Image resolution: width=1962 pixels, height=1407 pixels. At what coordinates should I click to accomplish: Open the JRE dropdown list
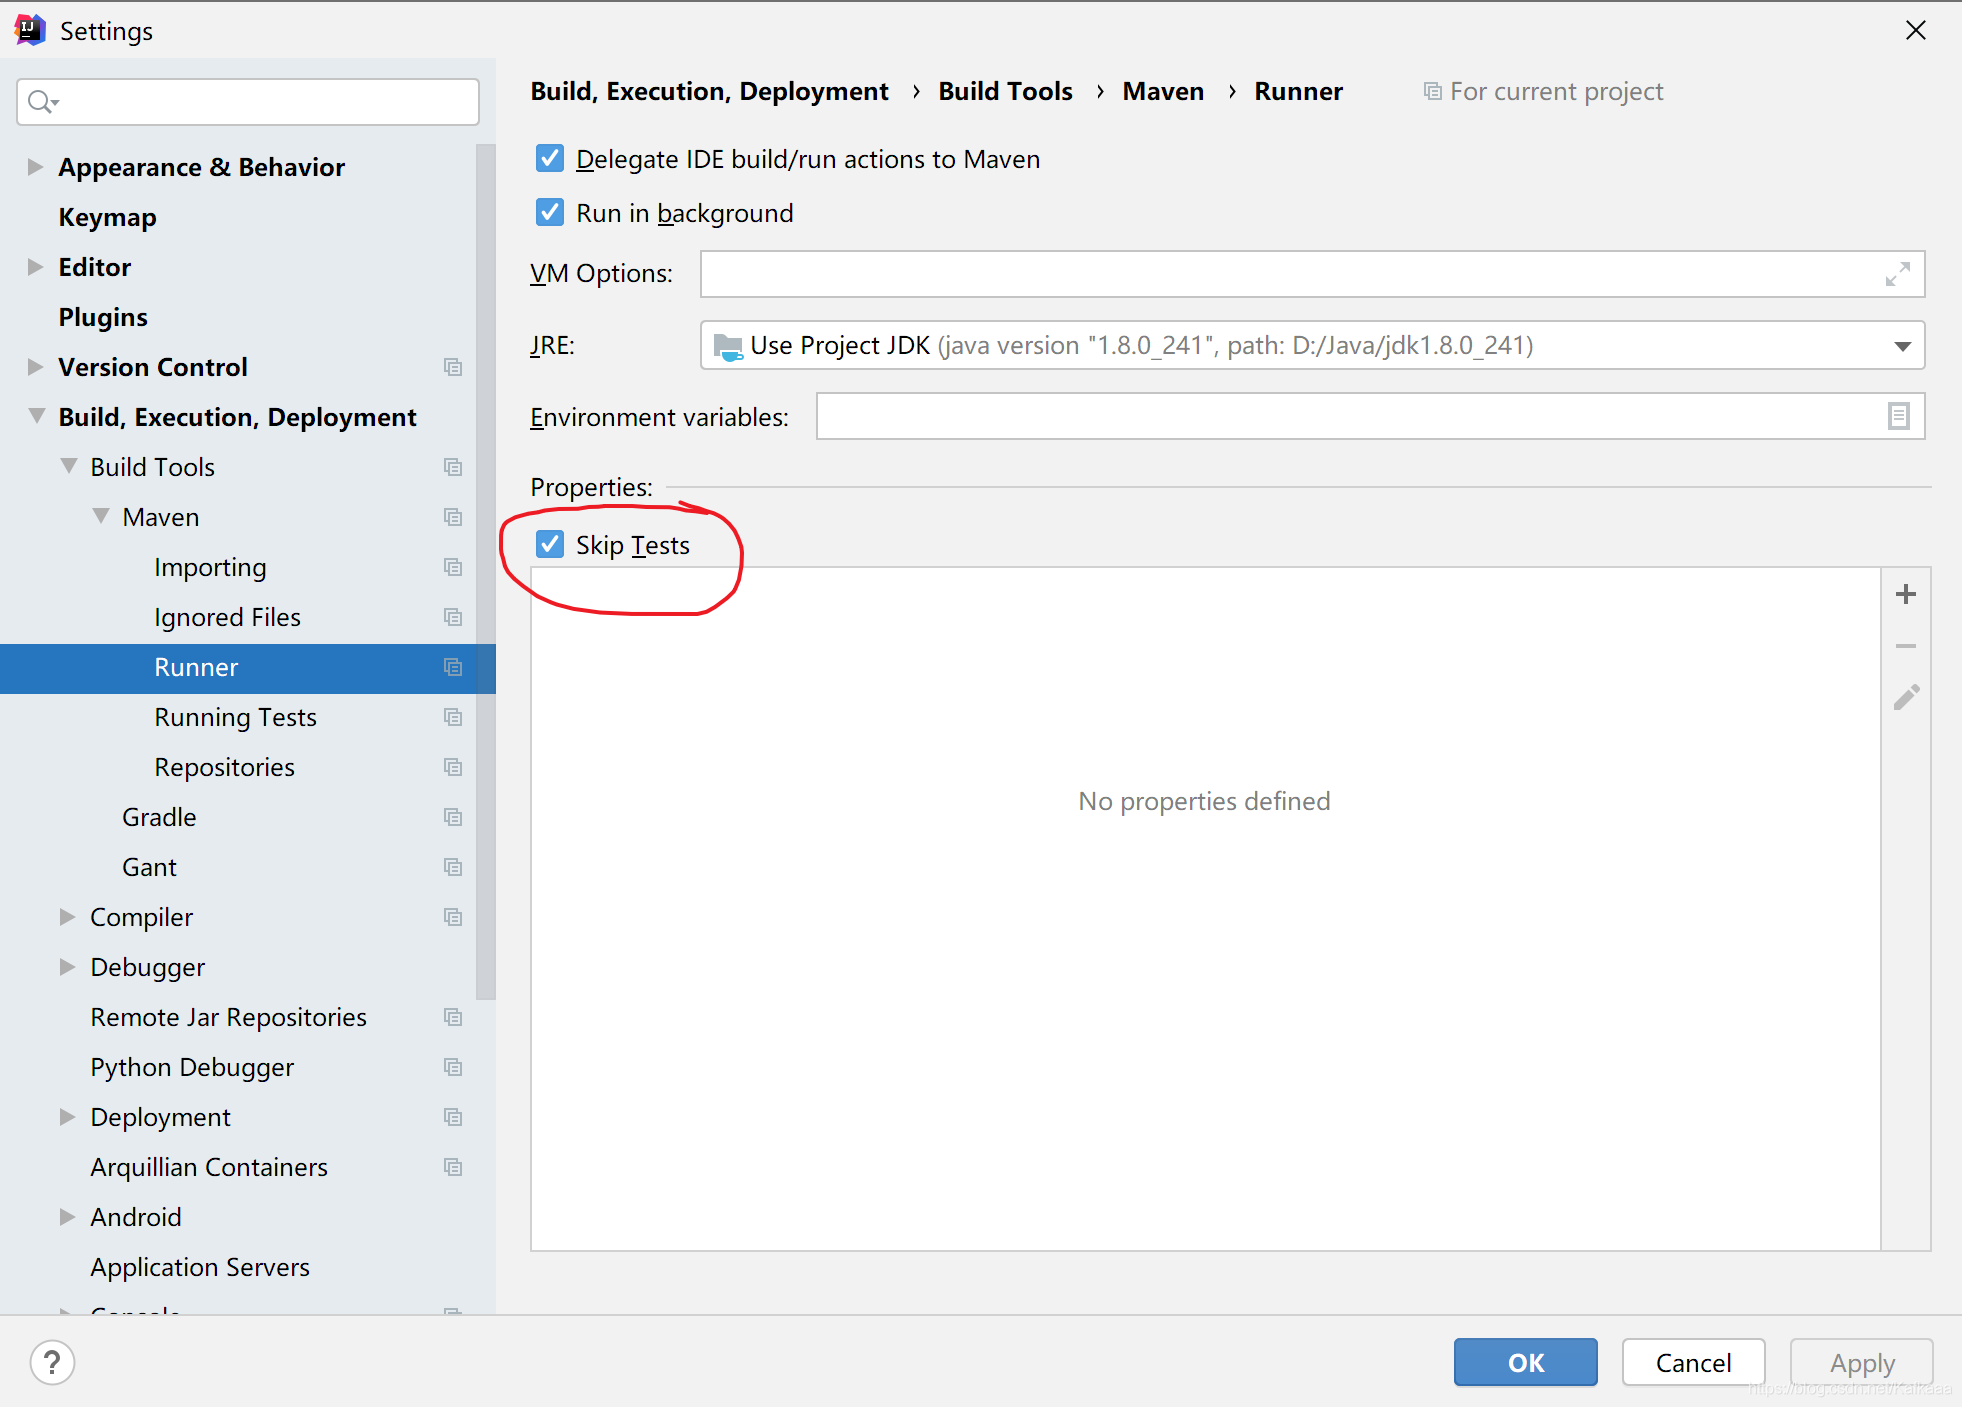point(1902,346)
